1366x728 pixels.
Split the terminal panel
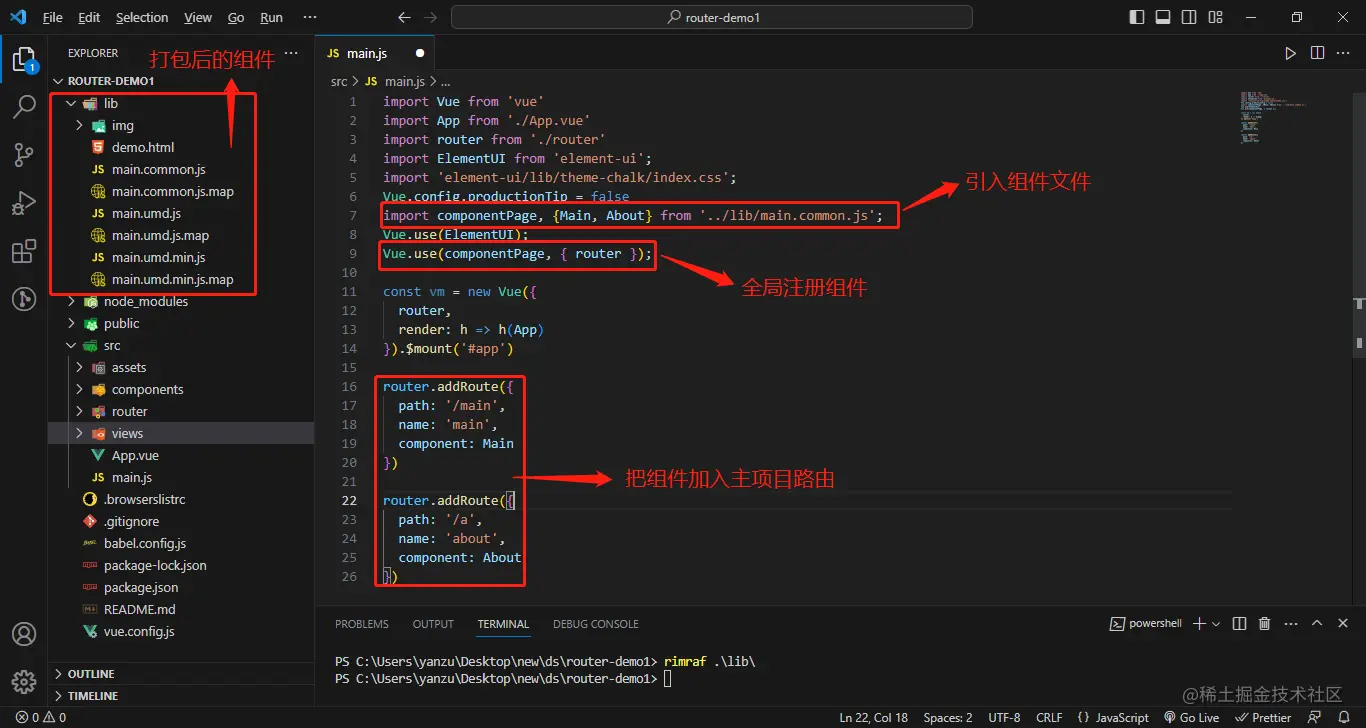pyautogui.click(x=1239, y=623)
